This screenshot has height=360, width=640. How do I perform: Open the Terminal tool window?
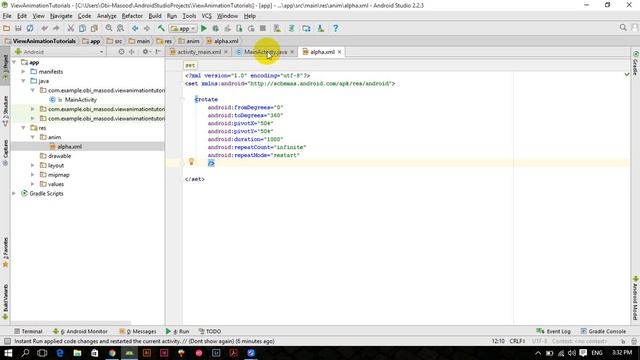coord(28,331)
